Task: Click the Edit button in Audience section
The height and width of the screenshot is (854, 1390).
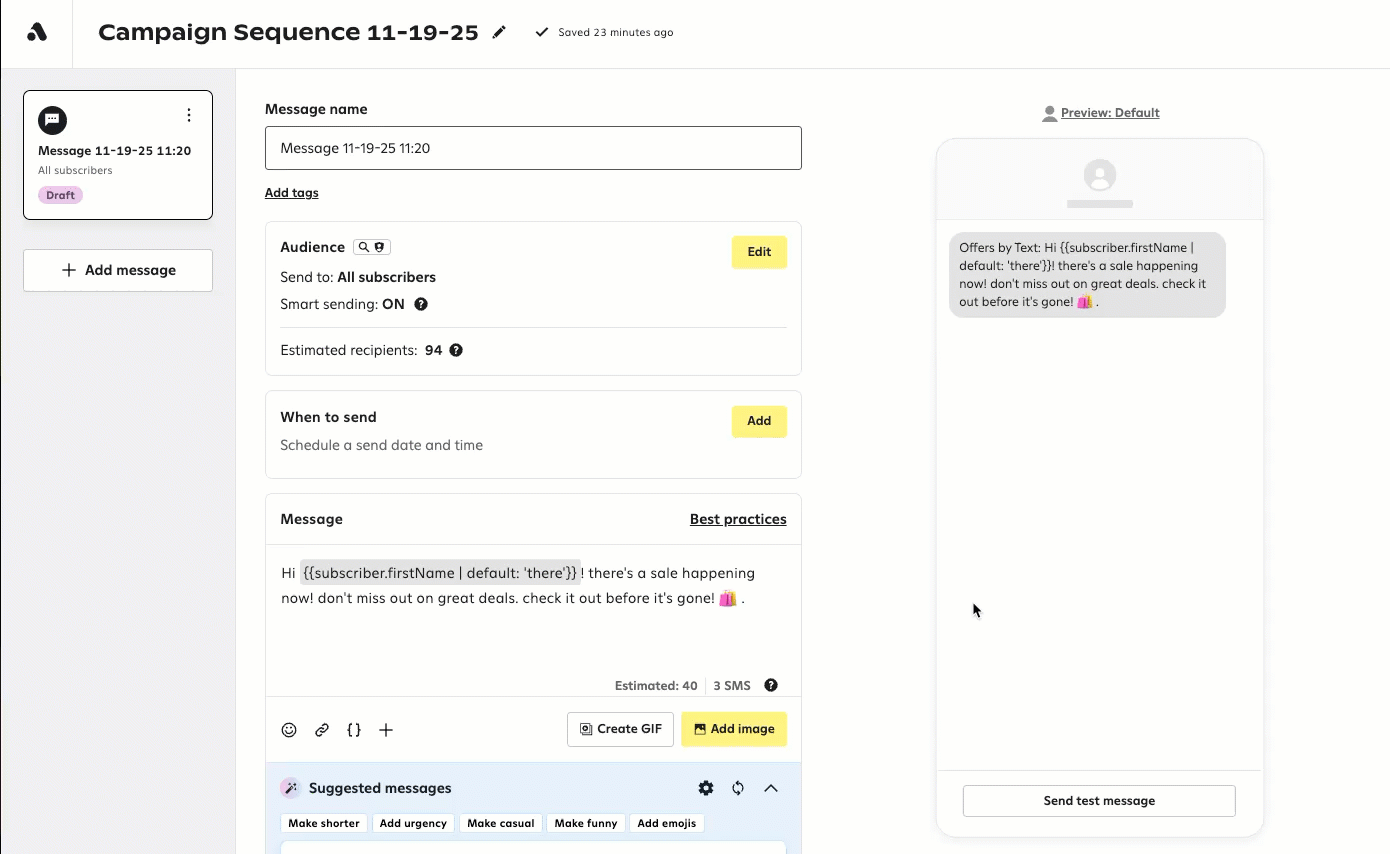Action: click(759, 252)
